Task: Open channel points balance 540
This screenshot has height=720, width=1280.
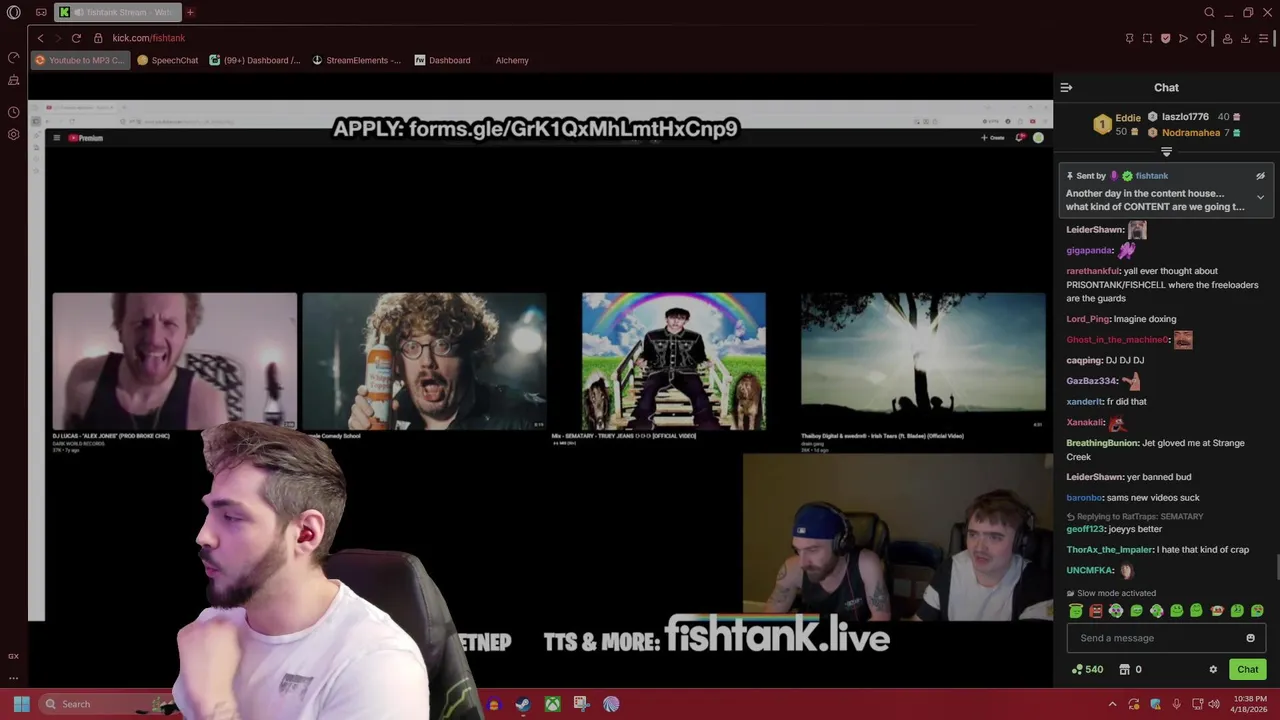Action: point(1087,670)
